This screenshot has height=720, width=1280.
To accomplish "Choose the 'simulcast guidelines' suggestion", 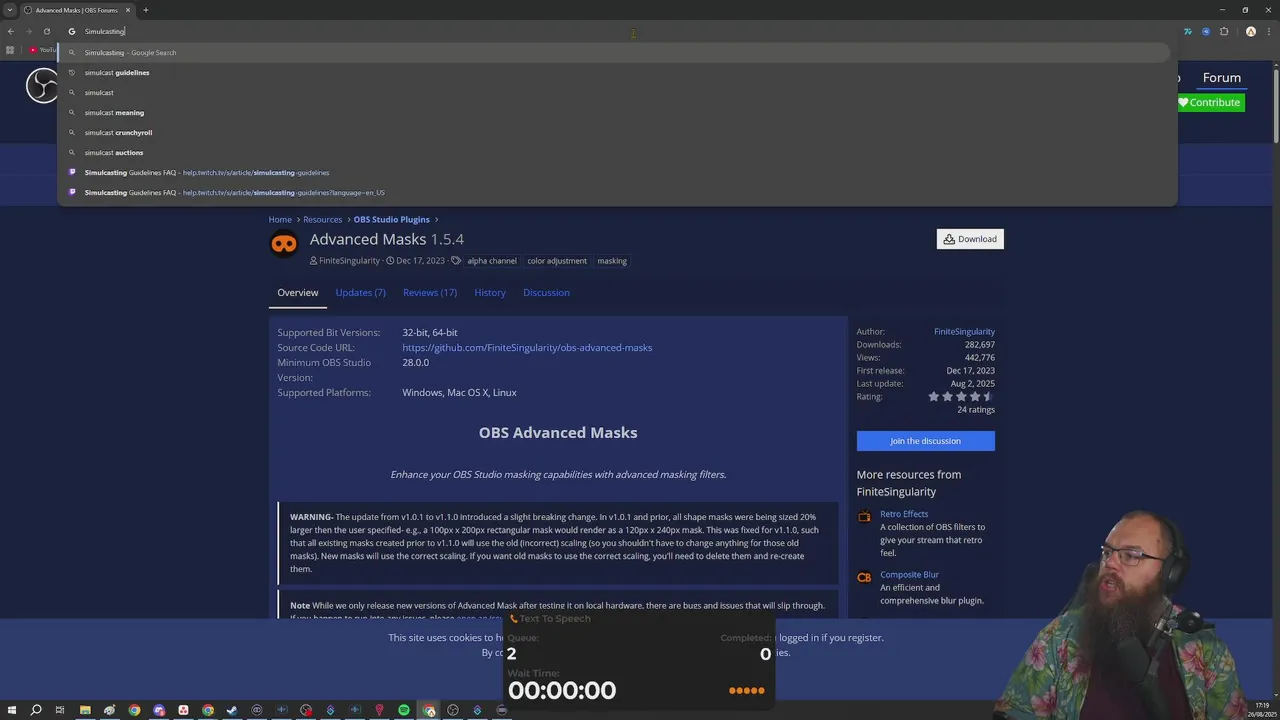I will tap(616, 72).
